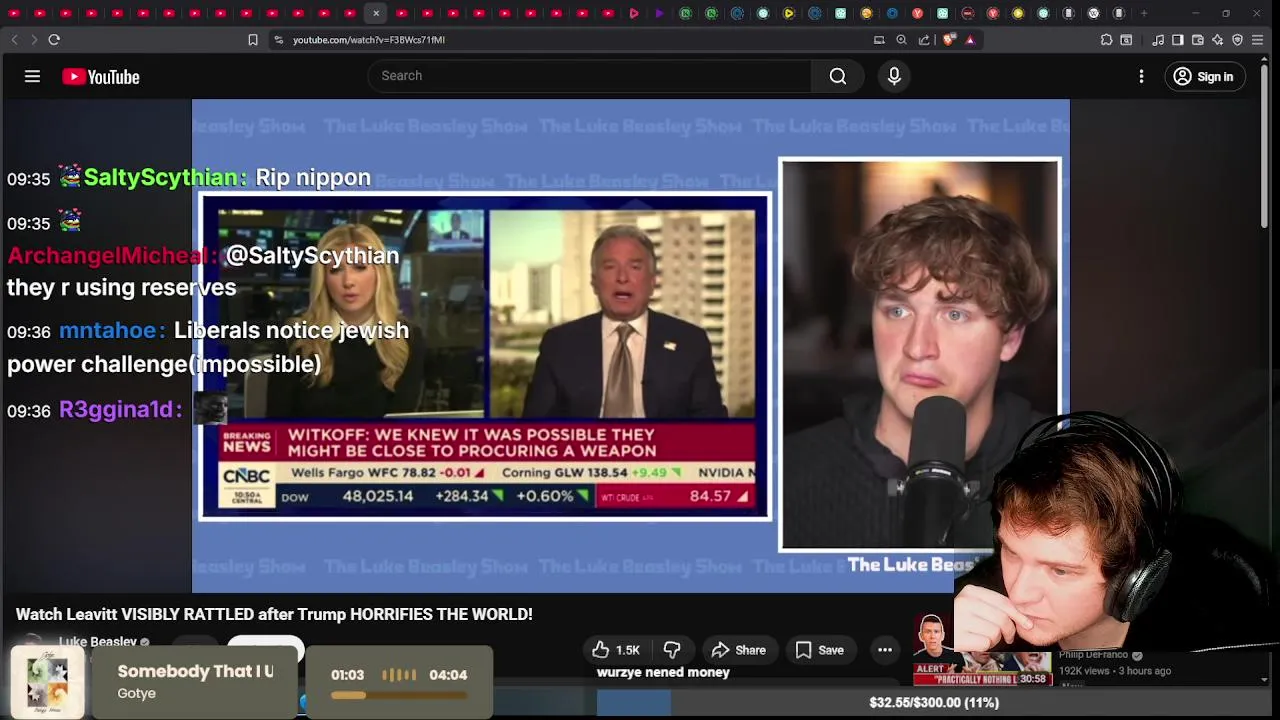Screen dimensions: 1280x720
Task: Open the zoom magnifier in address bar
Action: pos(901,40)
